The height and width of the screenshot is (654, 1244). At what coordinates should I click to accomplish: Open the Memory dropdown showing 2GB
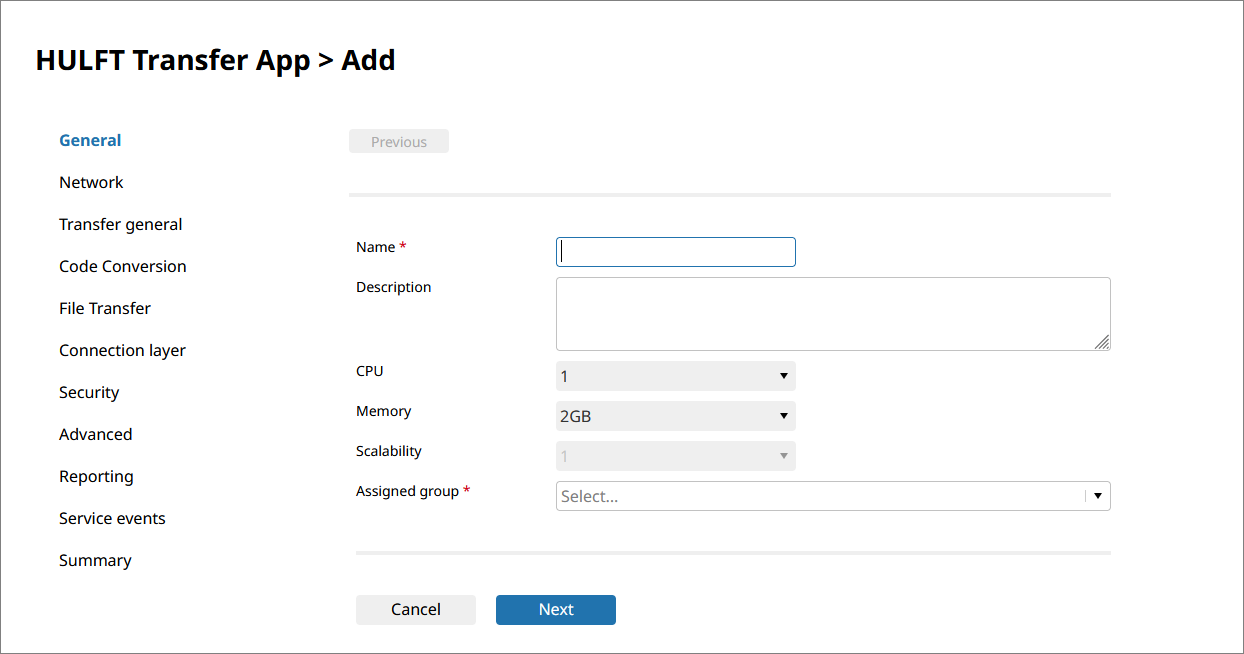pos(675,416)
